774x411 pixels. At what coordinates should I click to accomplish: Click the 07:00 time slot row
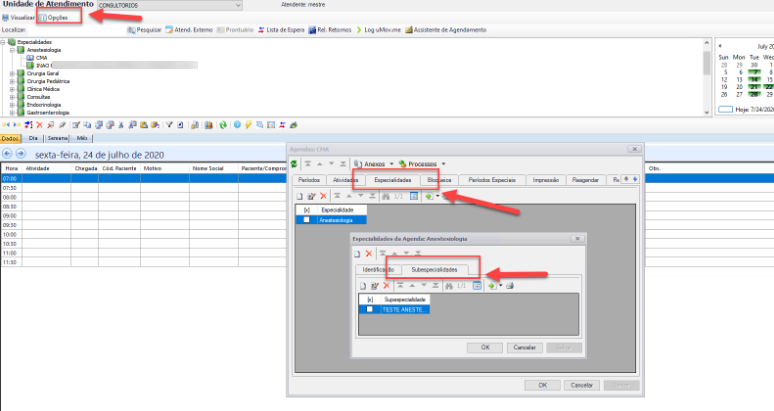click(143, 179)
